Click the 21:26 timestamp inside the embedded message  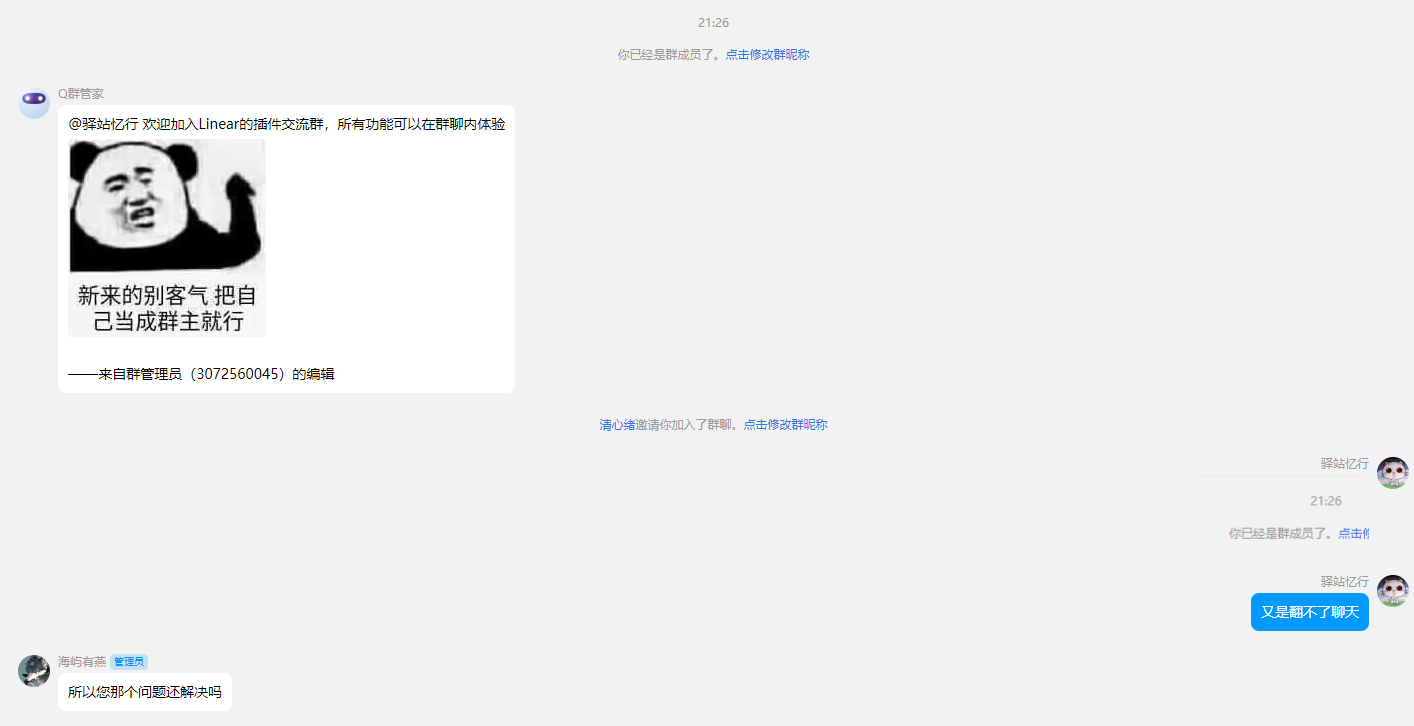[x=1325, y=501]
